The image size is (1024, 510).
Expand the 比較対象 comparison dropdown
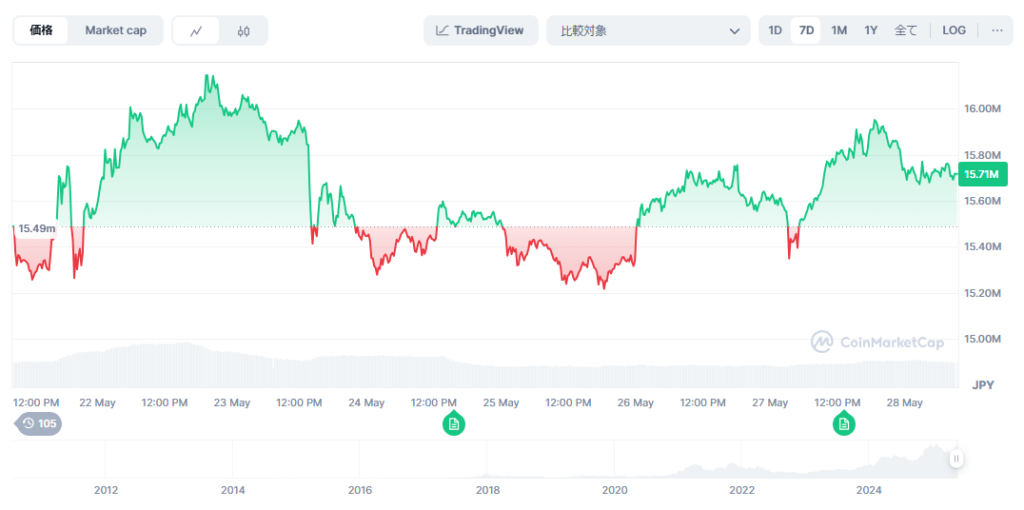[x=648, y=30]
